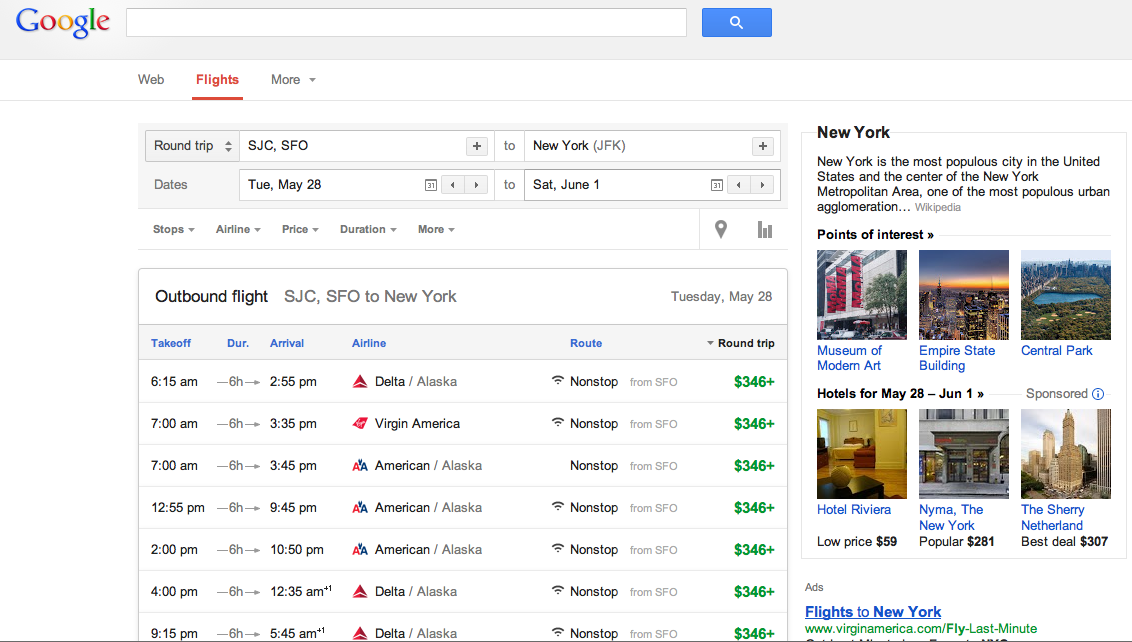The height and width of the screenshot is (642, 1132).
Task: Go to previous departure date
Action: click(x=453, y=185)
